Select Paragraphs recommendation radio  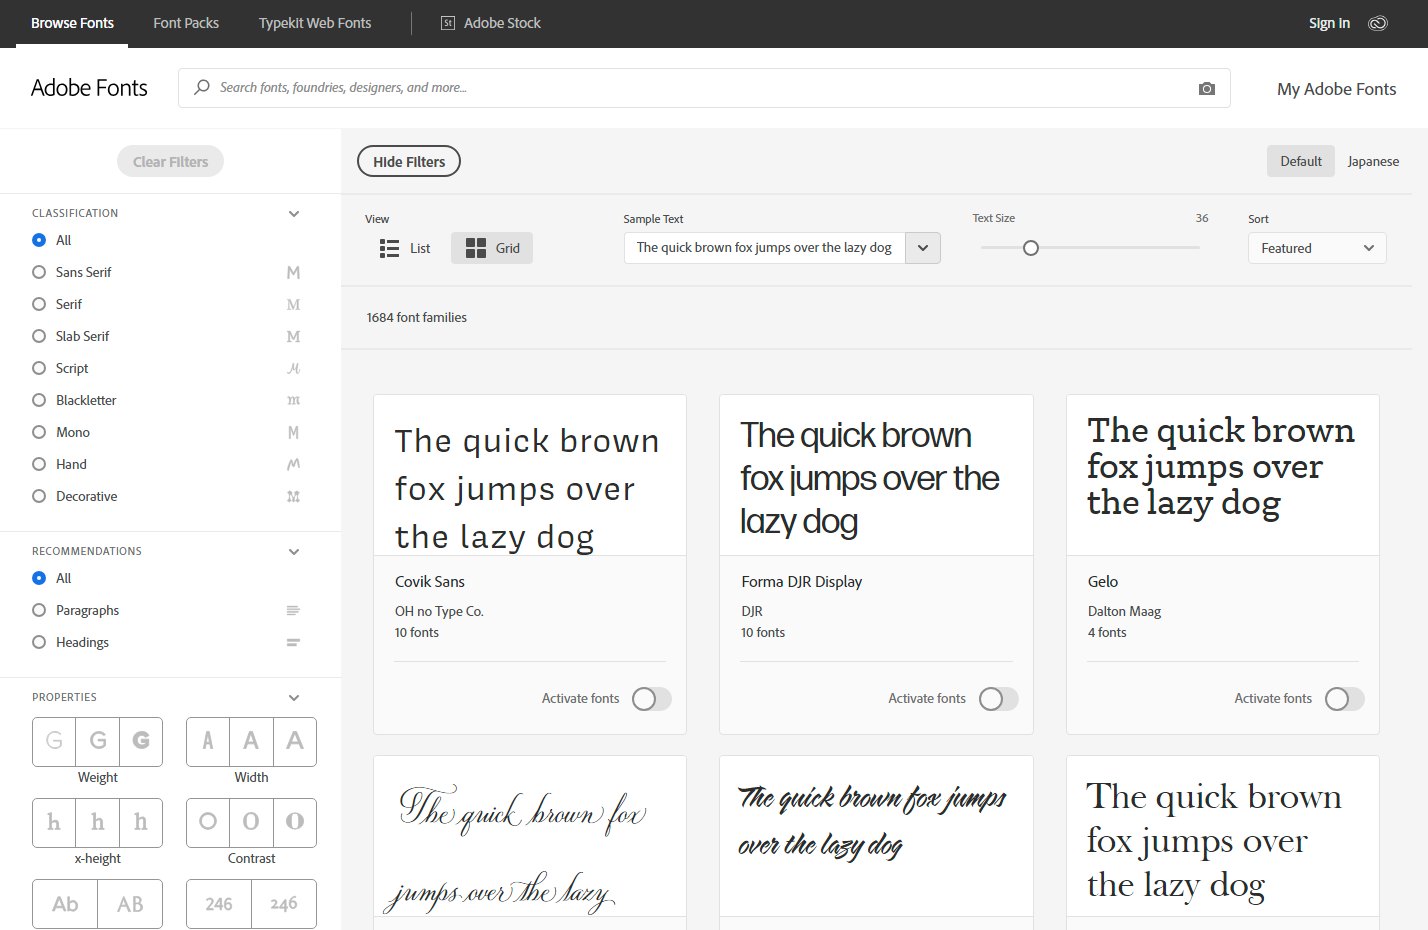click(39, 610)
